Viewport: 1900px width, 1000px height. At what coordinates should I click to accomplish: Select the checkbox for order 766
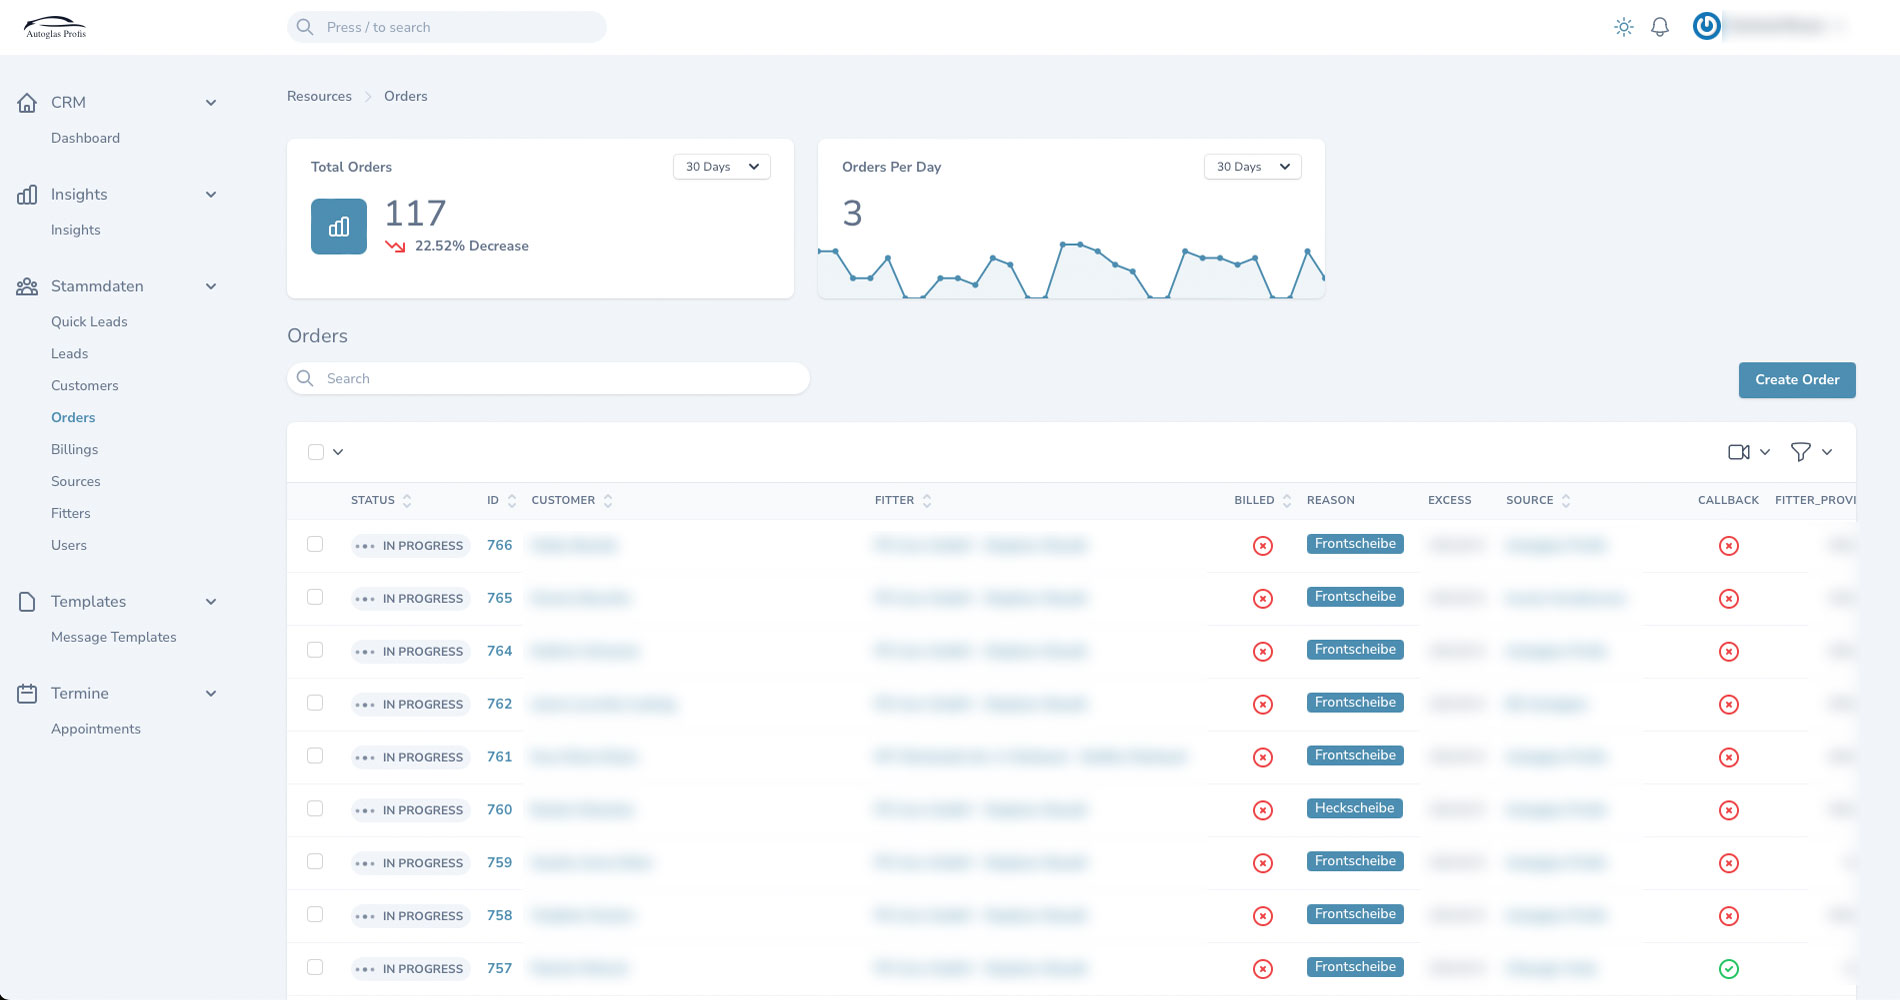315,544
